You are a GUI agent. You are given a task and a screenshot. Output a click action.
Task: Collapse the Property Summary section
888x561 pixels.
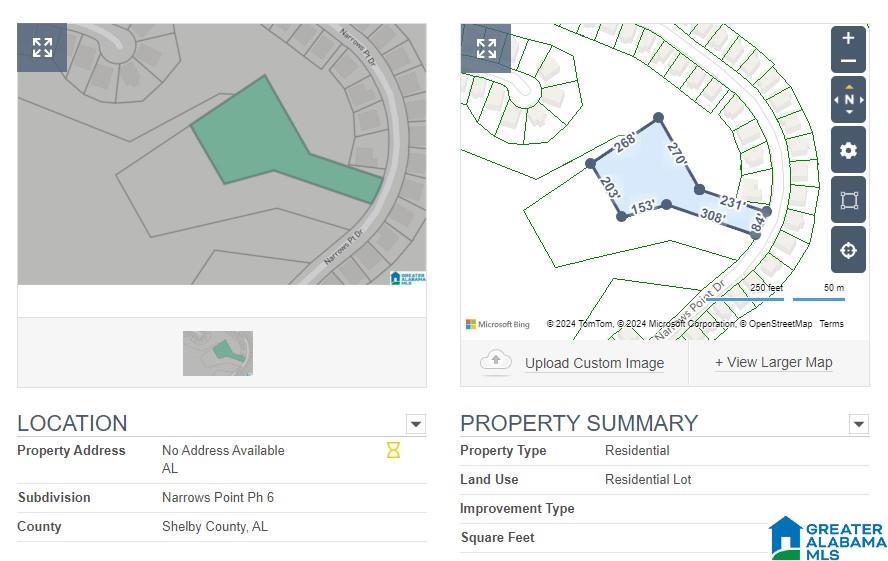coord(859,423)
